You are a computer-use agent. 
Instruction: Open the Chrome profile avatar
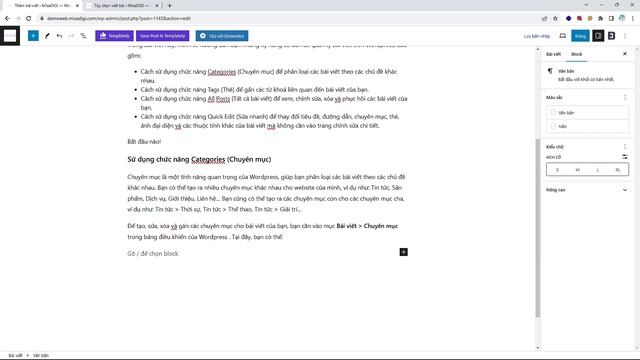coord(622,18)
